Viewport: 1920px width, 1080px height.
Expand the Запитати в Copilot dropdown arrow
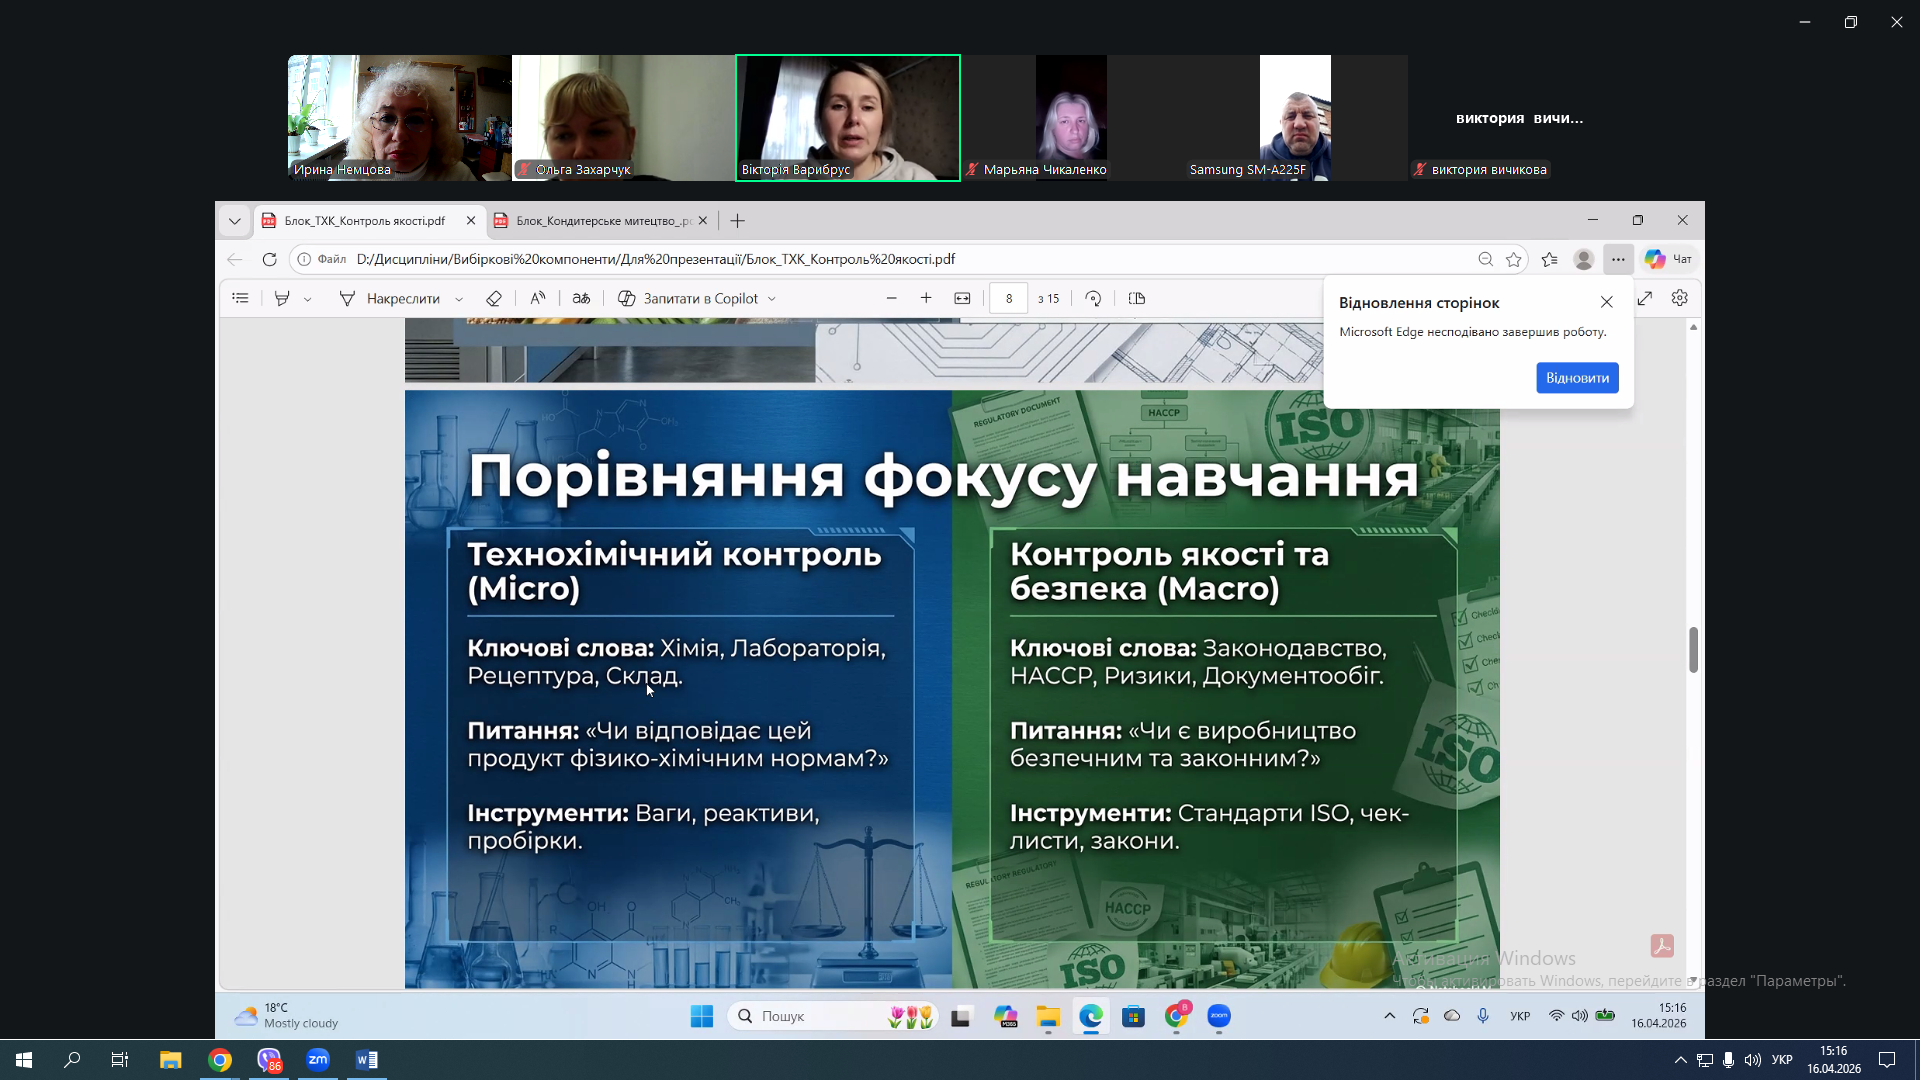pos(772,299)
